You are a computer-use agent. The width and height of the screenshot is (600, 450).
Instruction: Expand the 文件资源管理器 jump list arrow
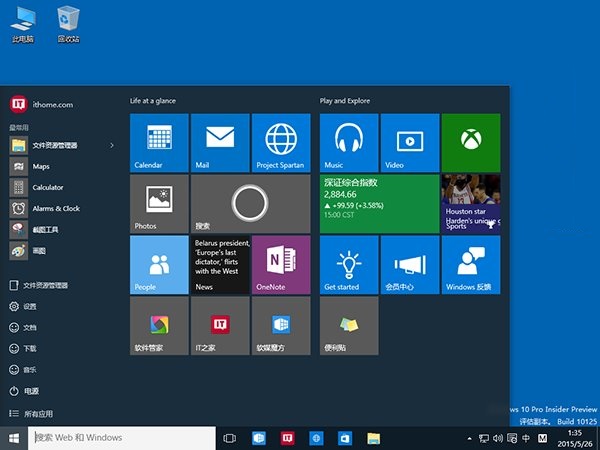click(112, 145)
